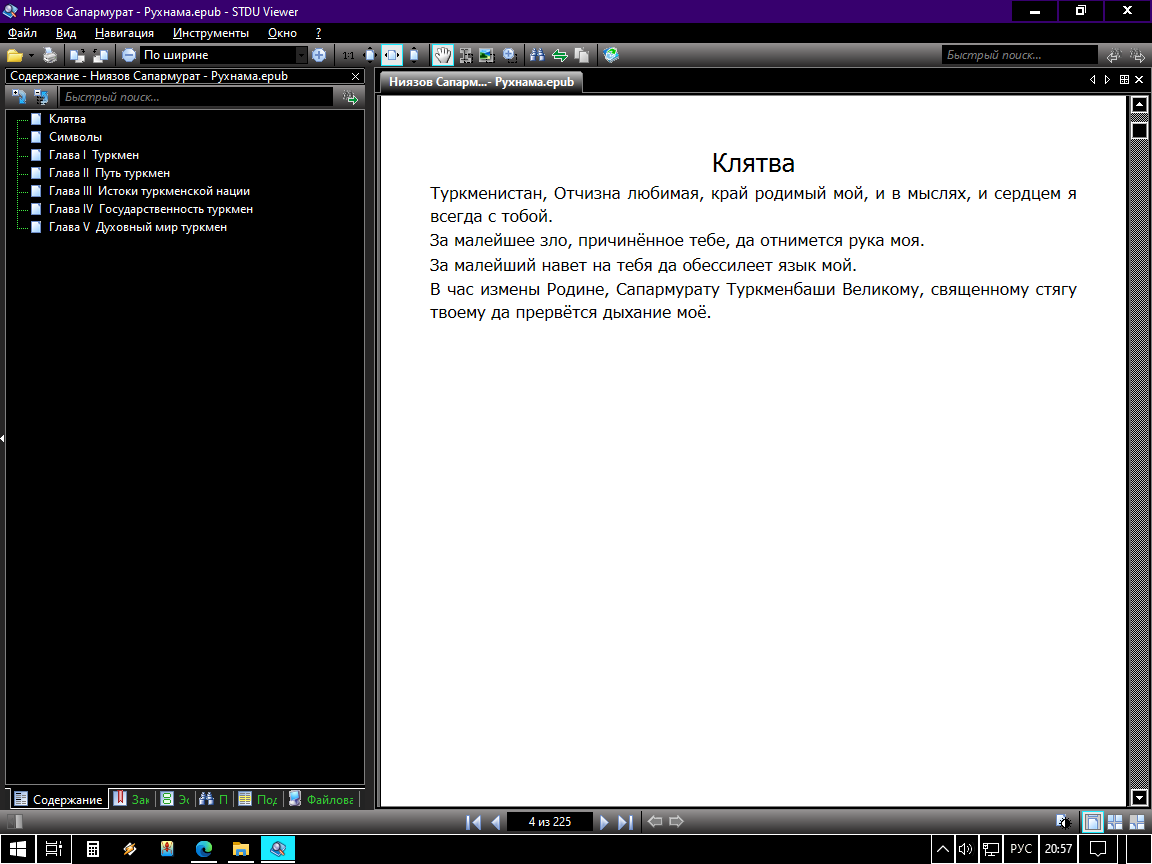Focus the contents panel quick search field

196,97
